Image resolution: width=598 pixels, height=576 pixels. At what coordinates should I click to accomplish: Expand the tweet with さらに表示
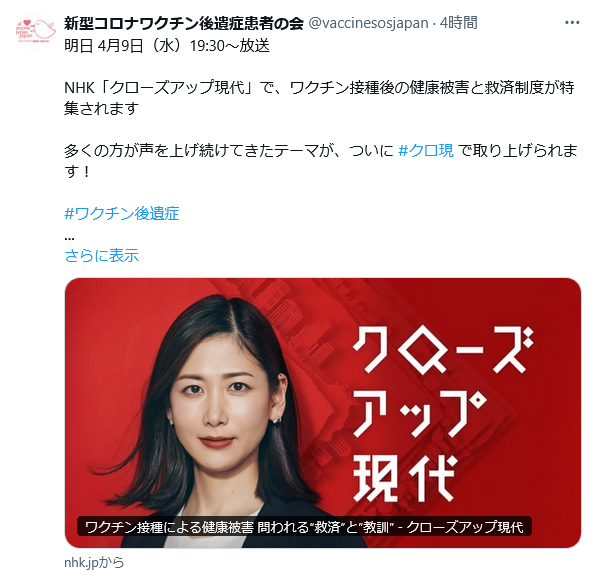click(x=101, y=256)
